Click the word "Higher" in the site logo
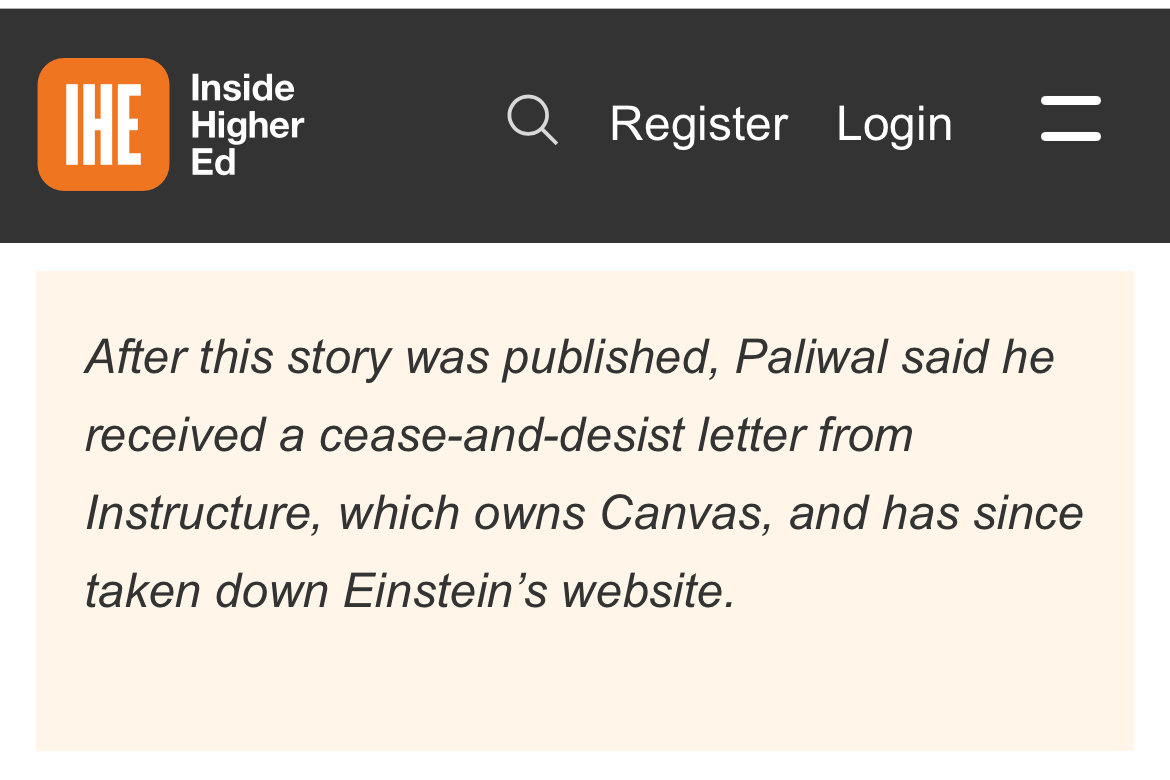 [247, 125]
